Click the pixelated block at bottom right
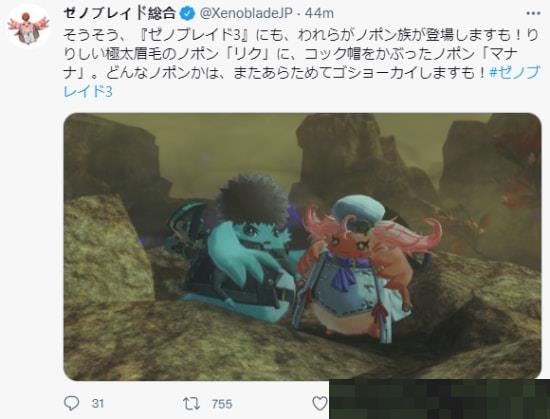 [x=440, y=399]
